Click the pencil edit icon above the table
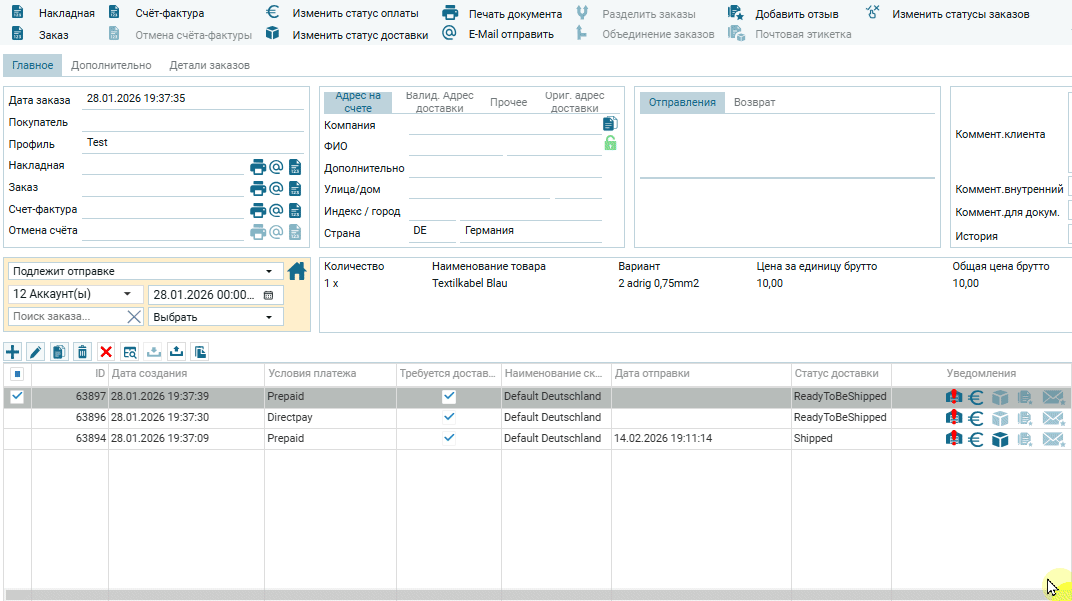 [x=36, y=352]
